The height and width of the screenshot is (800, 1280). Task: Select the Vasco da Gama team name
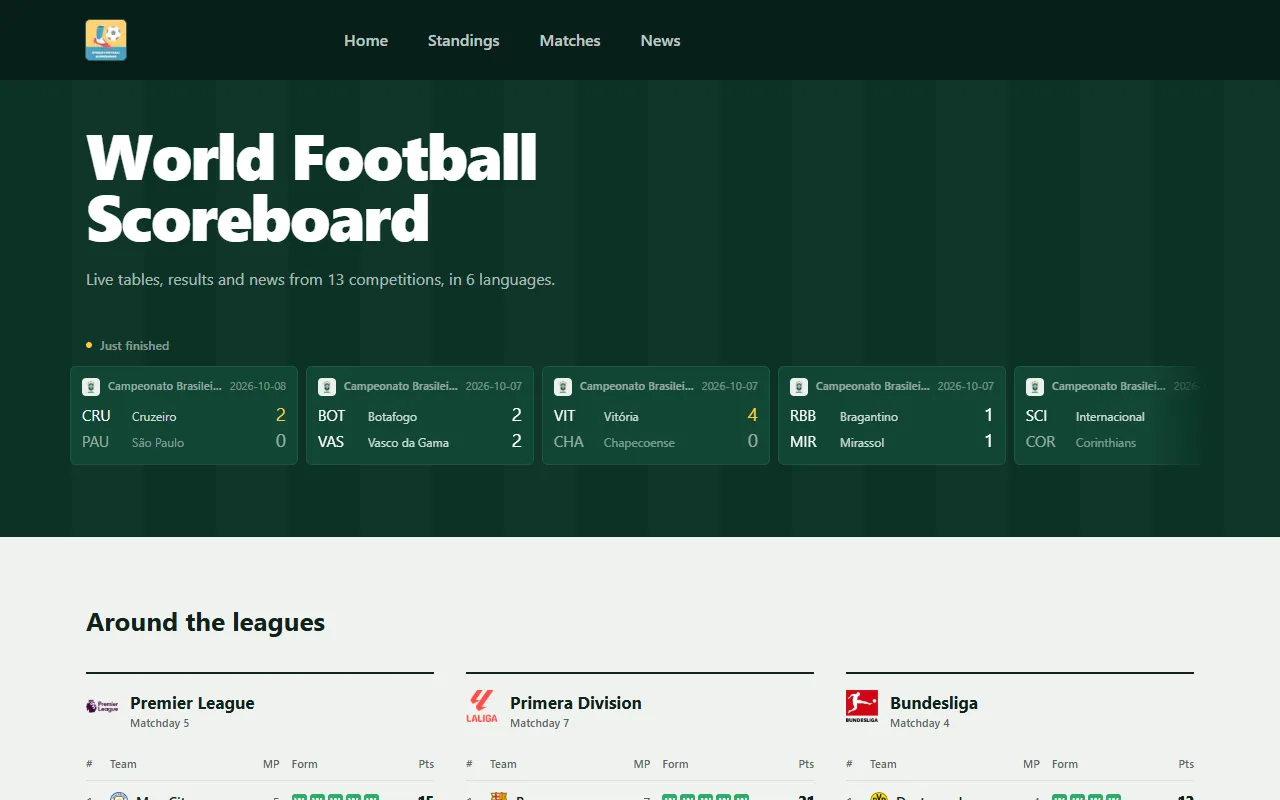click(408, 442)
